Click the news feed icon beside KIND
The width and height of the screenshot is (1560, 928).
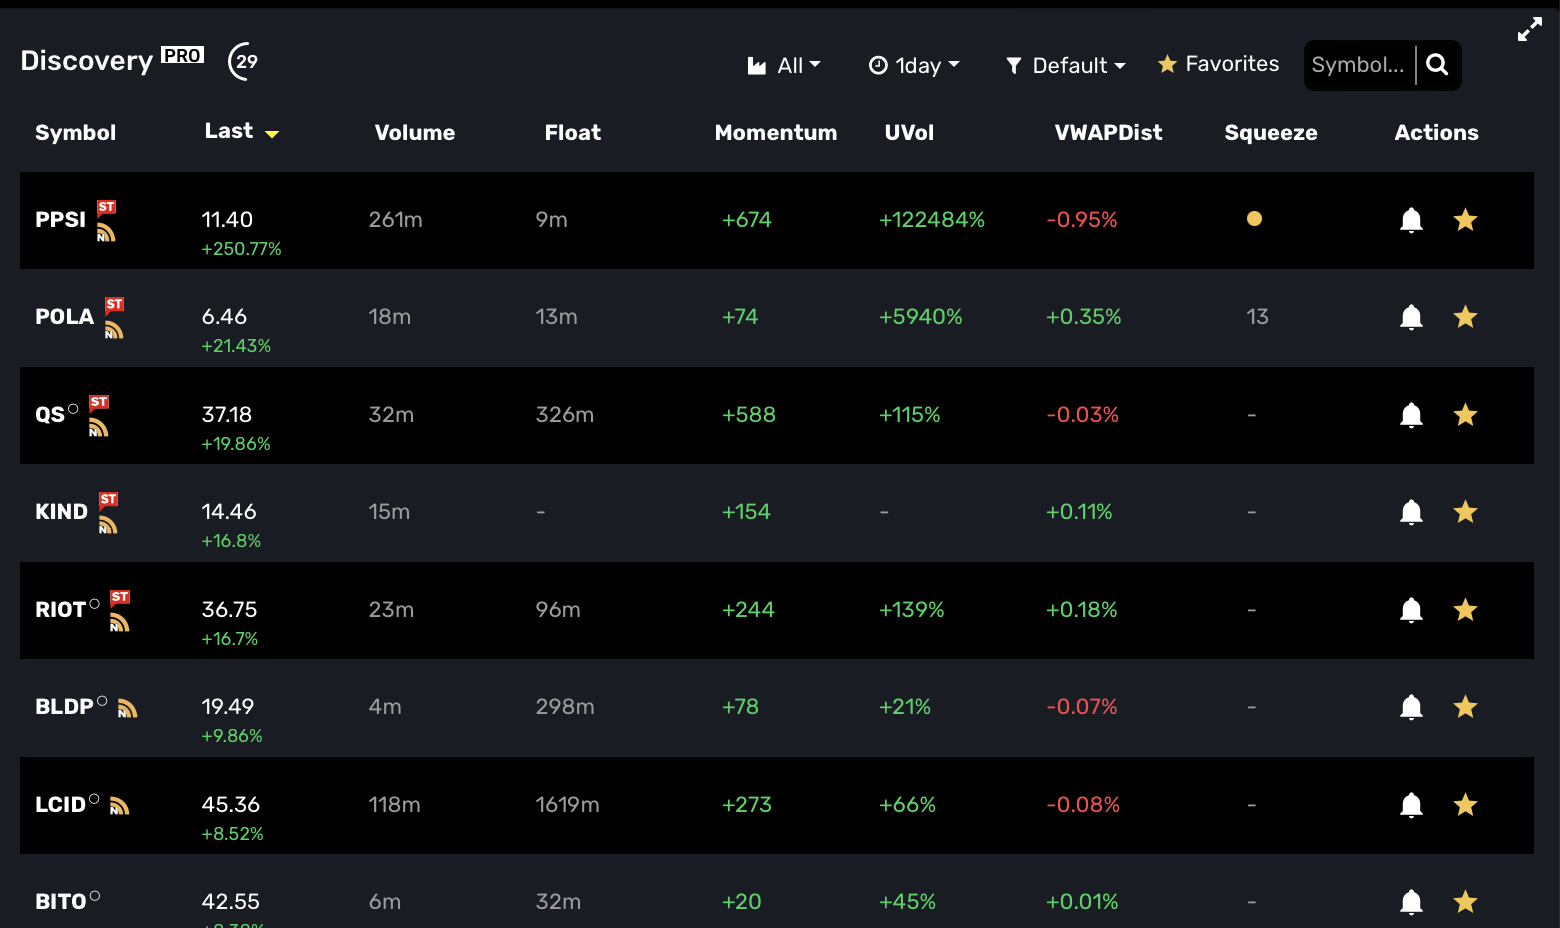click(x=108, y=525)
